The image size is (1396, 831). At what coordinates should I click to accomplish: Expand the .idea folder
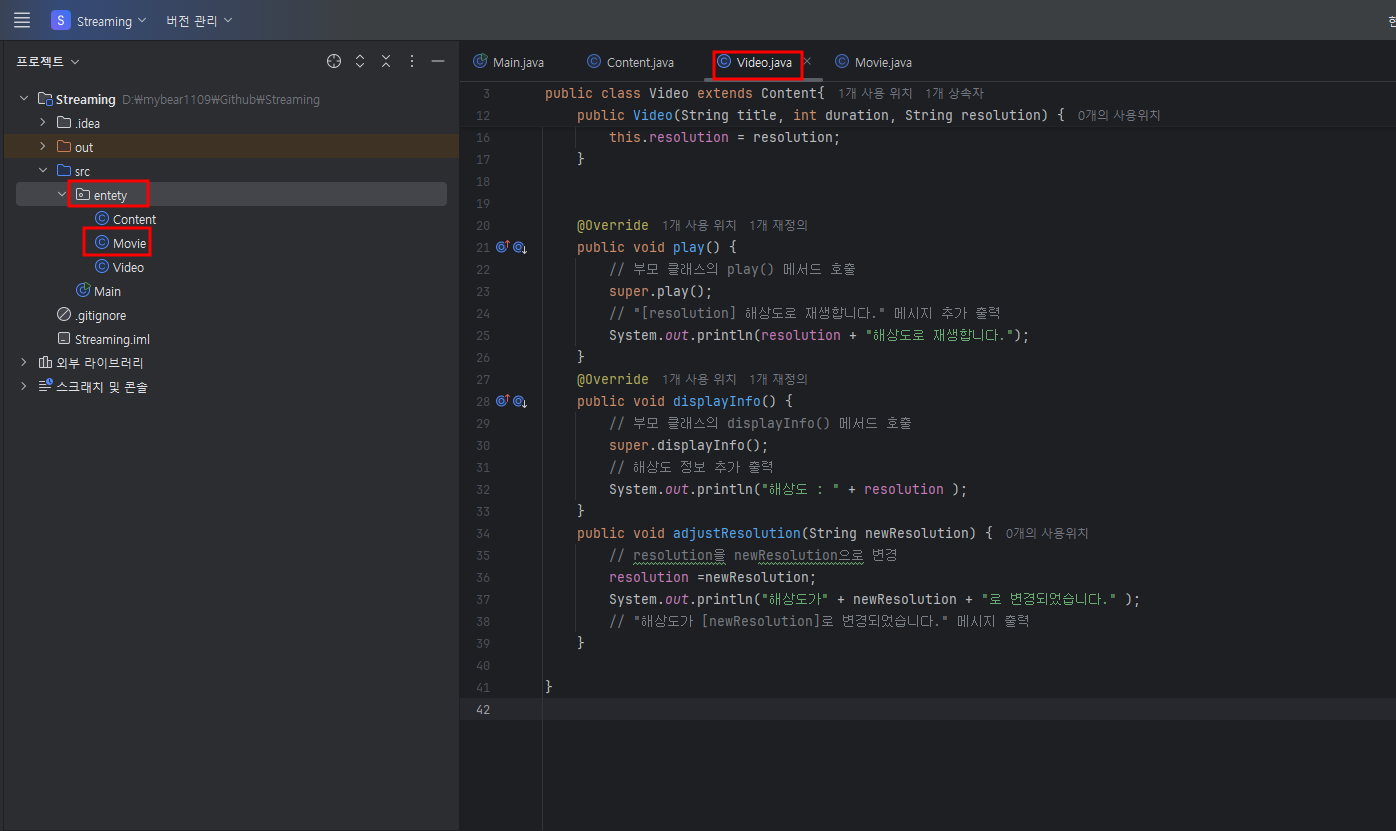coord(43,123)
